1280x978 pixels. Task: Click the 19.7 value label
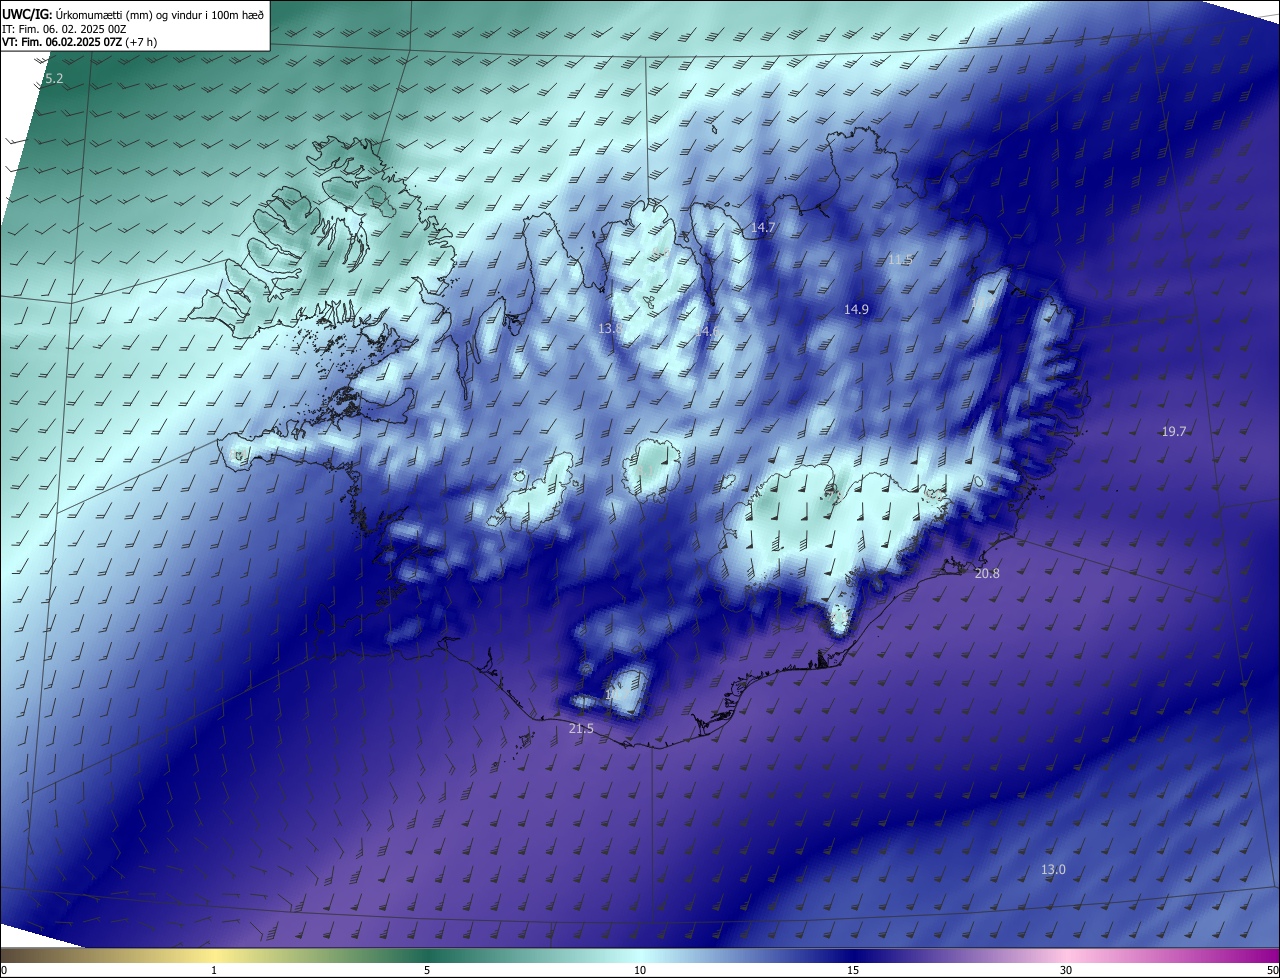click(x=1173, y=432)
